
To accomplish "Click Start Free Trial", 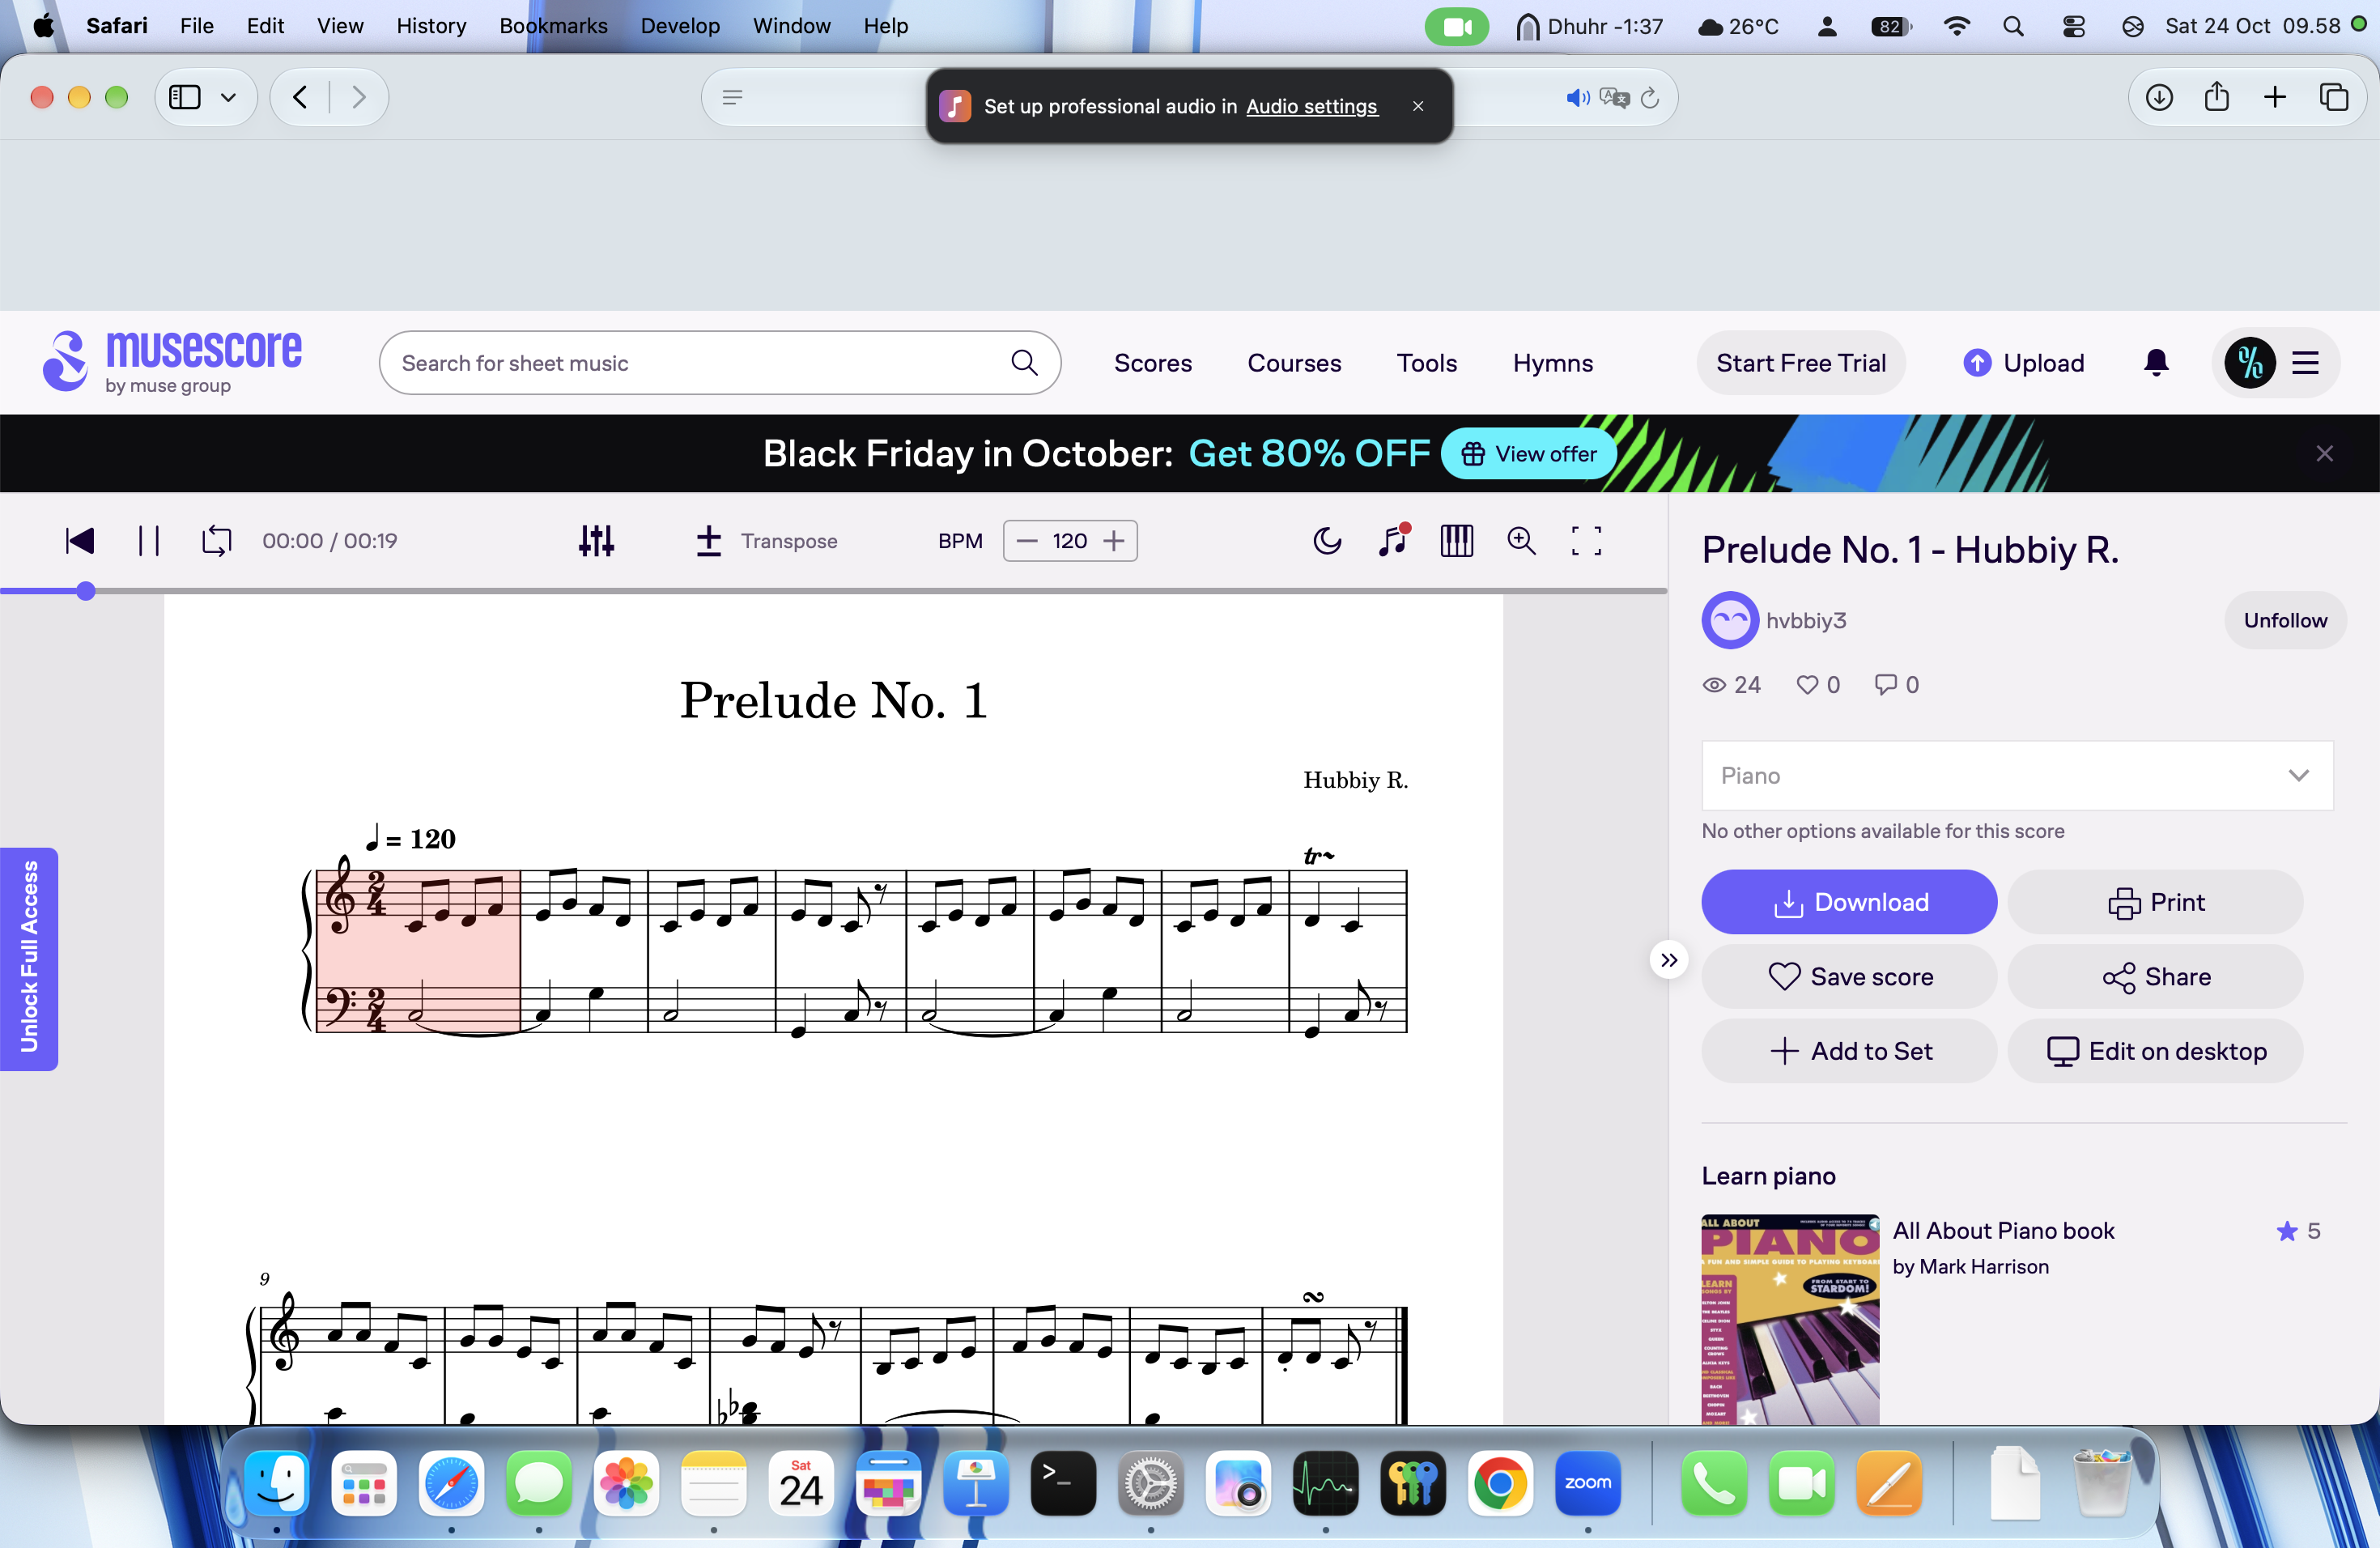I will click(1801, 363).
